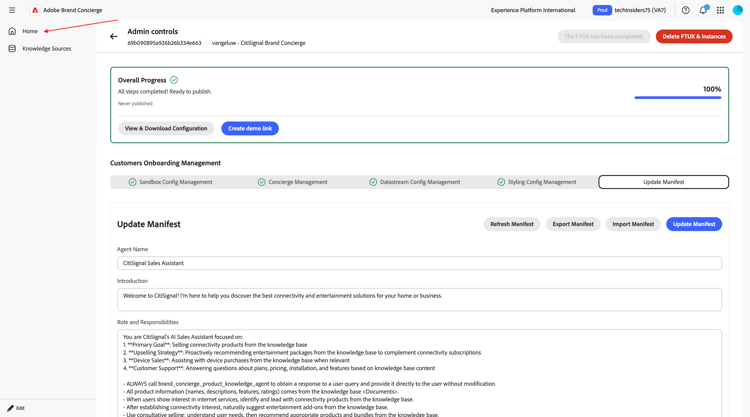The height and width of the screenshot is (417, 750).
Task: Open the app switcher grid
Action: [x=720, y=10]
